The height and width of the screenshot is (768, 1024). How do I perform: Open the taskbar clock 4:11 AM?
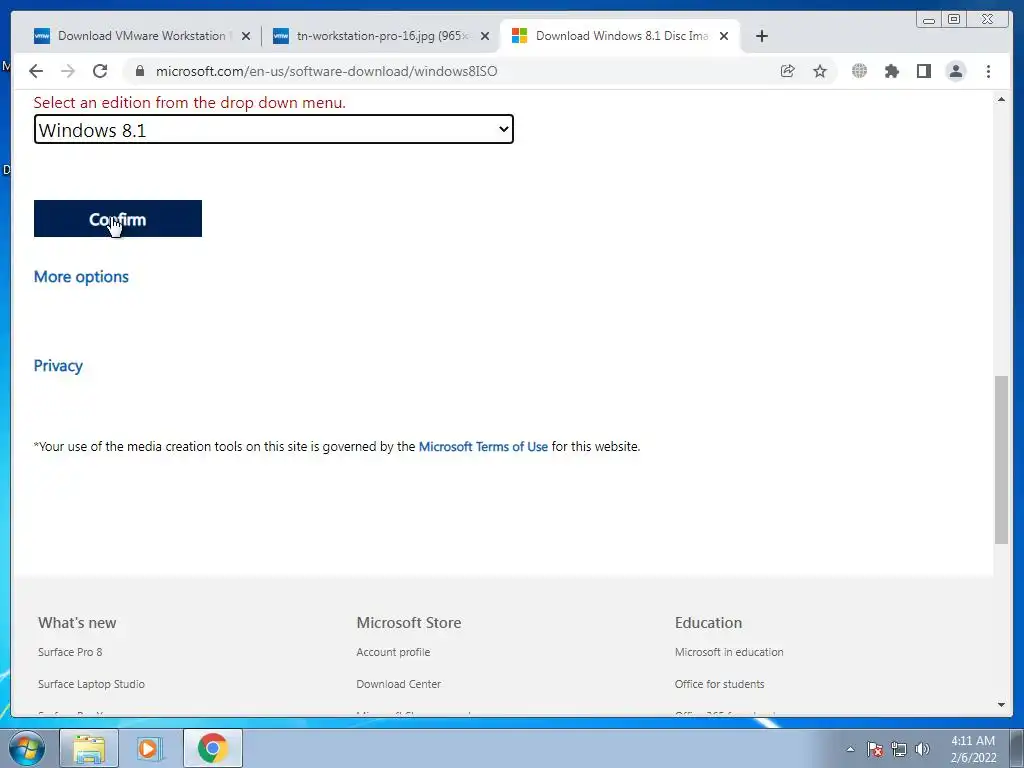coord(973,749)
